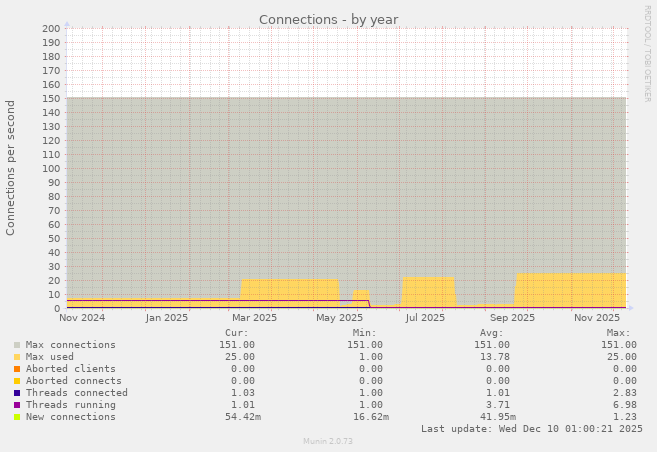This screenshot has width=657, height=452.
Task: Click the 'Cur:' column header
Action: 237,333
